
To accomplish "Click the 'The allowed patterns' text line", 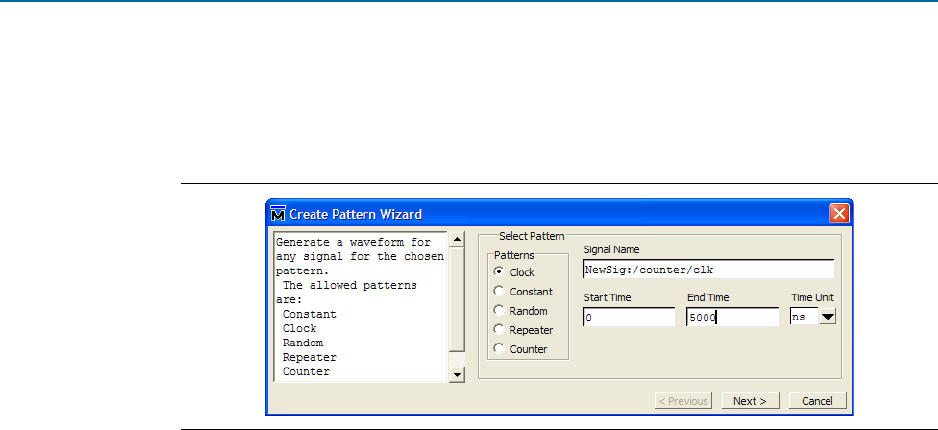I will [x=350, y=285].
